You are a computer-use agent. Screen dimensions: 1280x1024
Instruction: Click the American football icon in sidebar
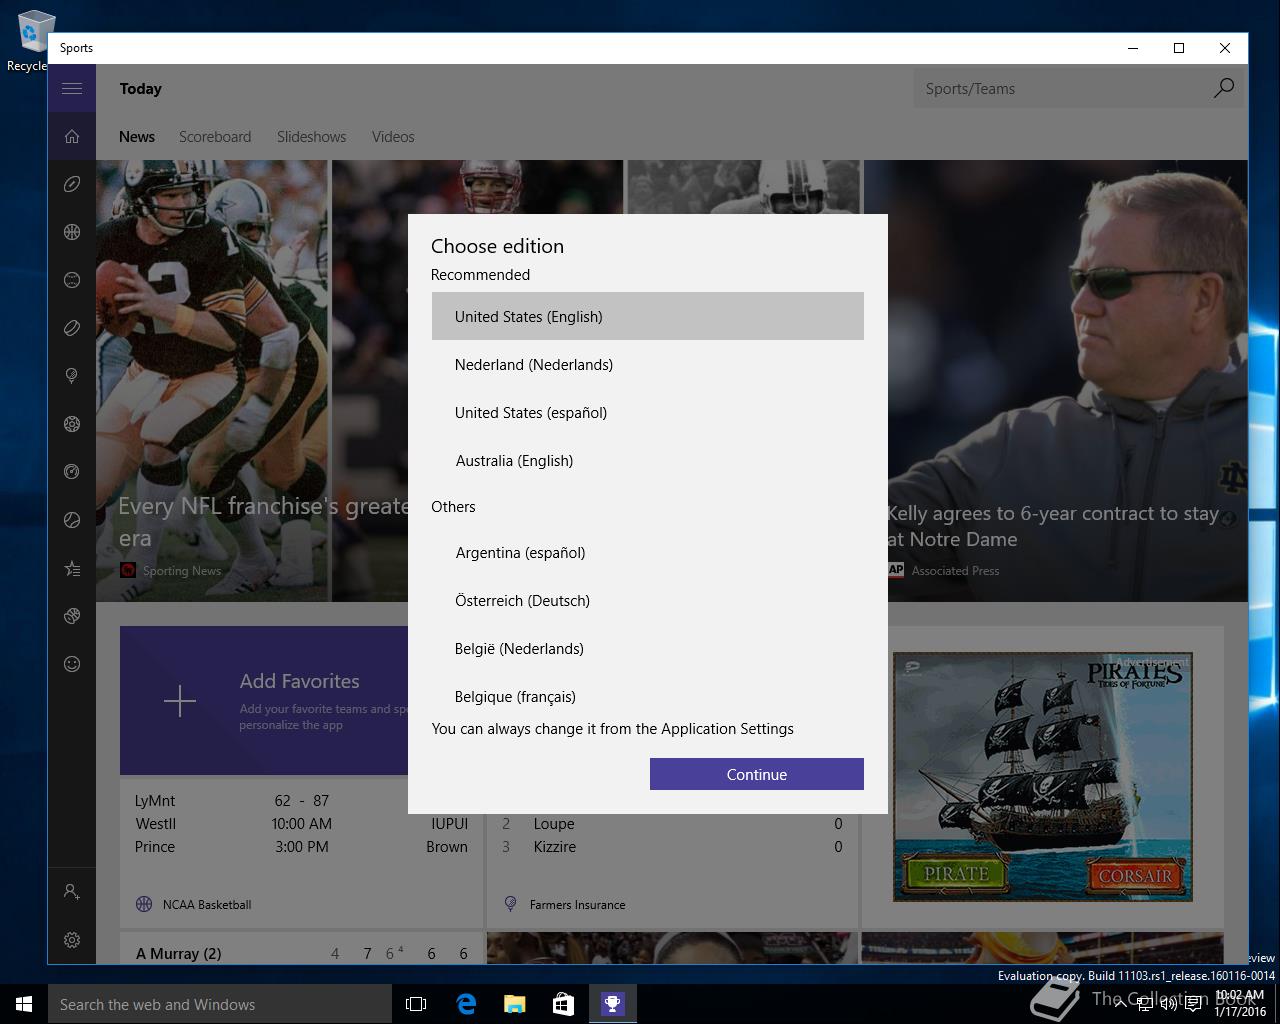(72, 184)
